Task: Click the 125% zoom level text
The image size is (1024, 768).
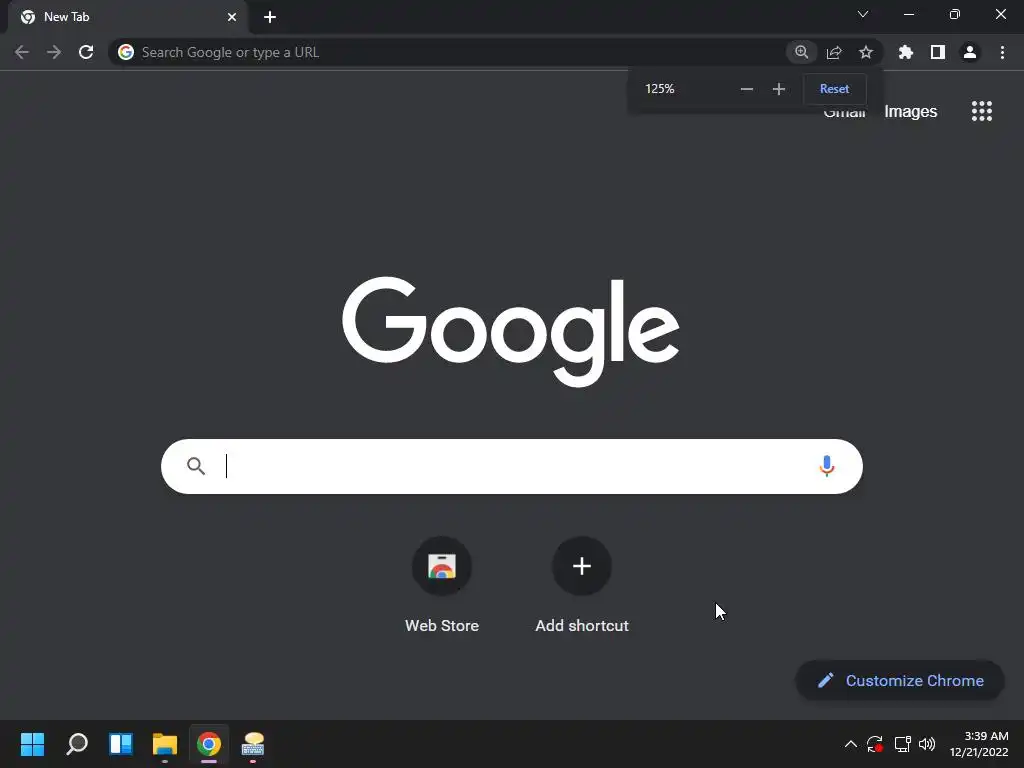Action: tap(660, 89)
